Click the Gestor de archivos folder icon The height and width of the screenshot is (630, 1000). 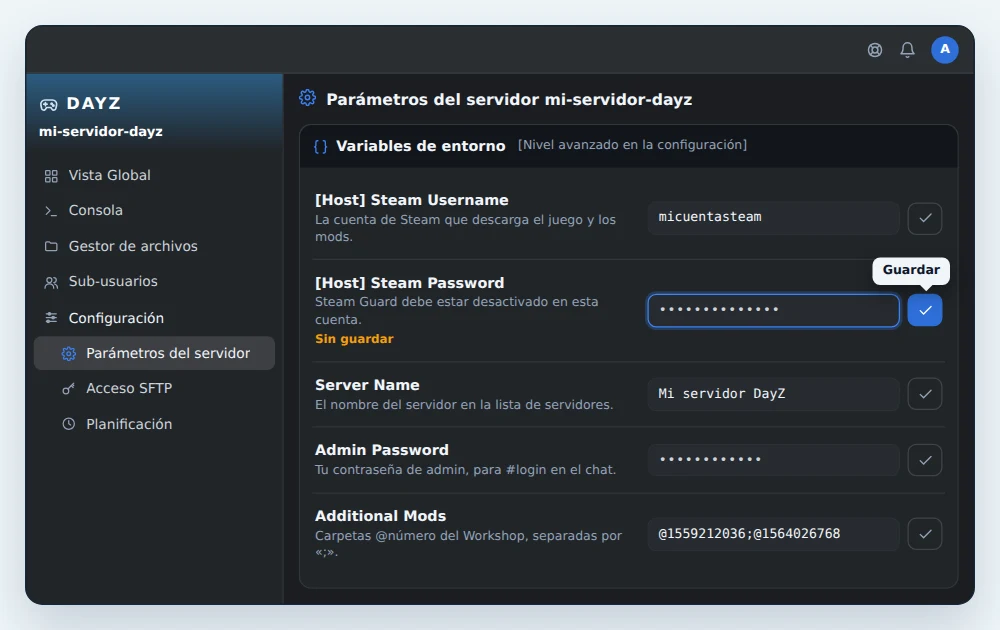51,246
